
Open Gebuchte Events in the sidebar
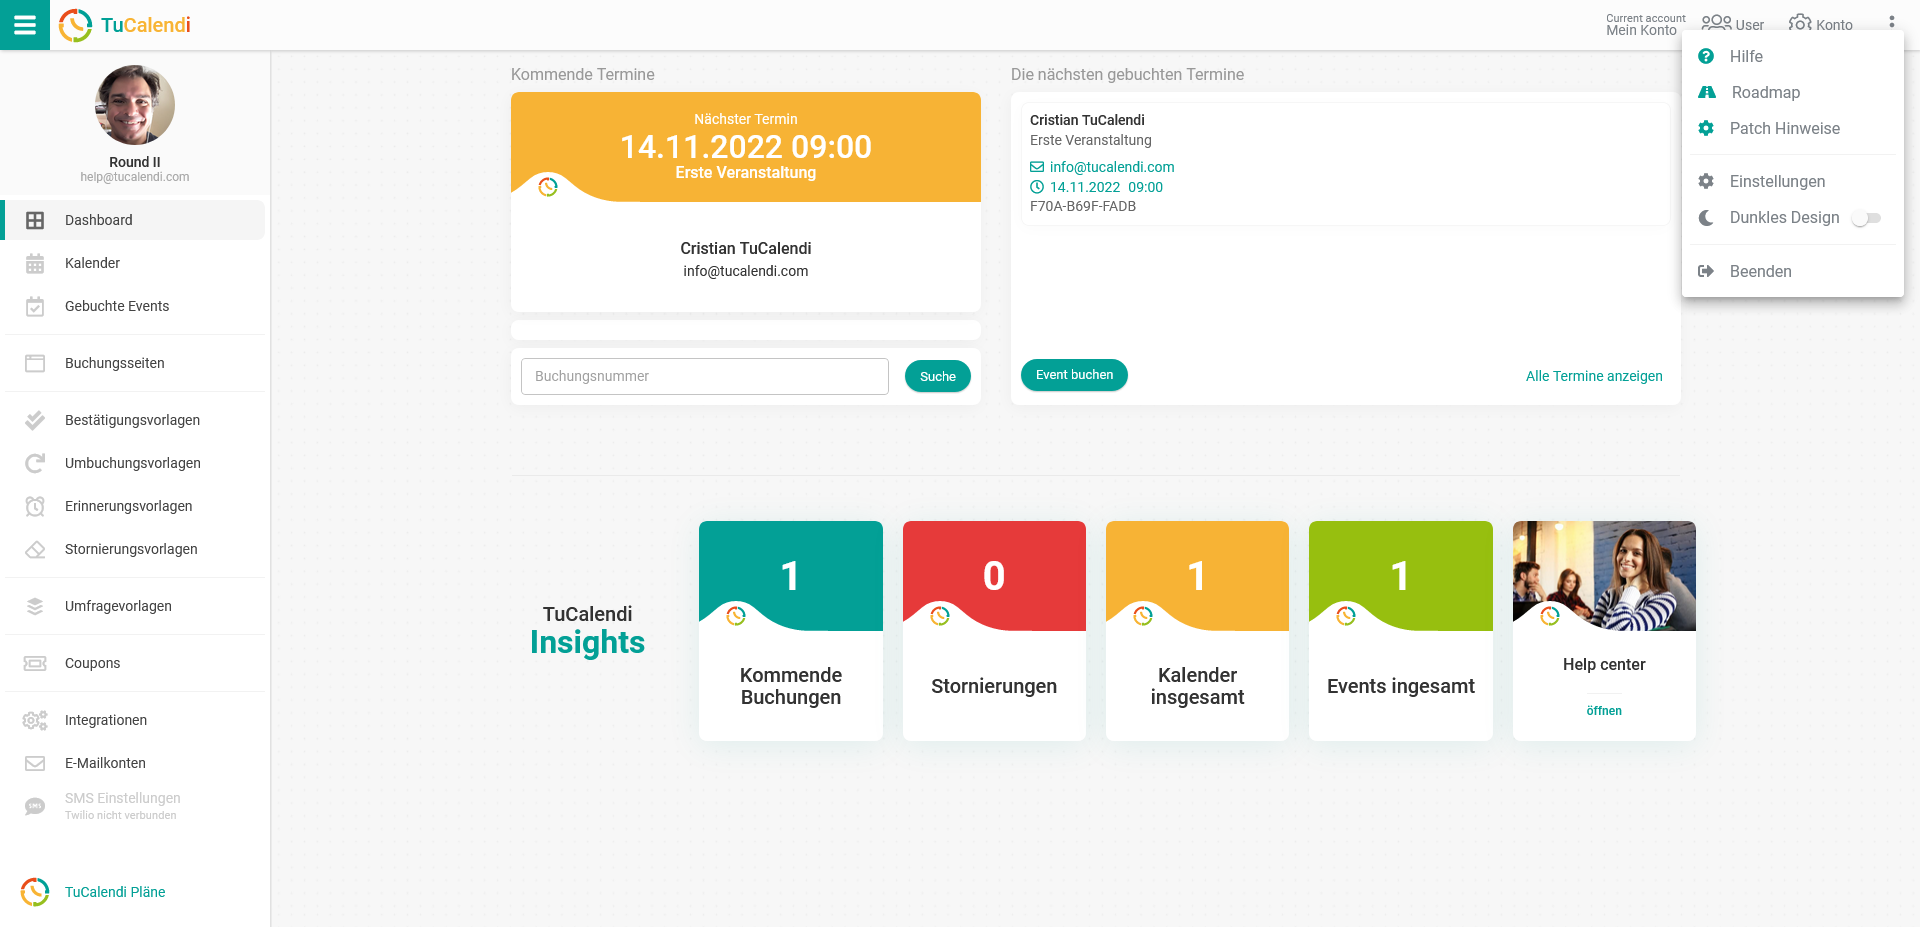(134, 306)
